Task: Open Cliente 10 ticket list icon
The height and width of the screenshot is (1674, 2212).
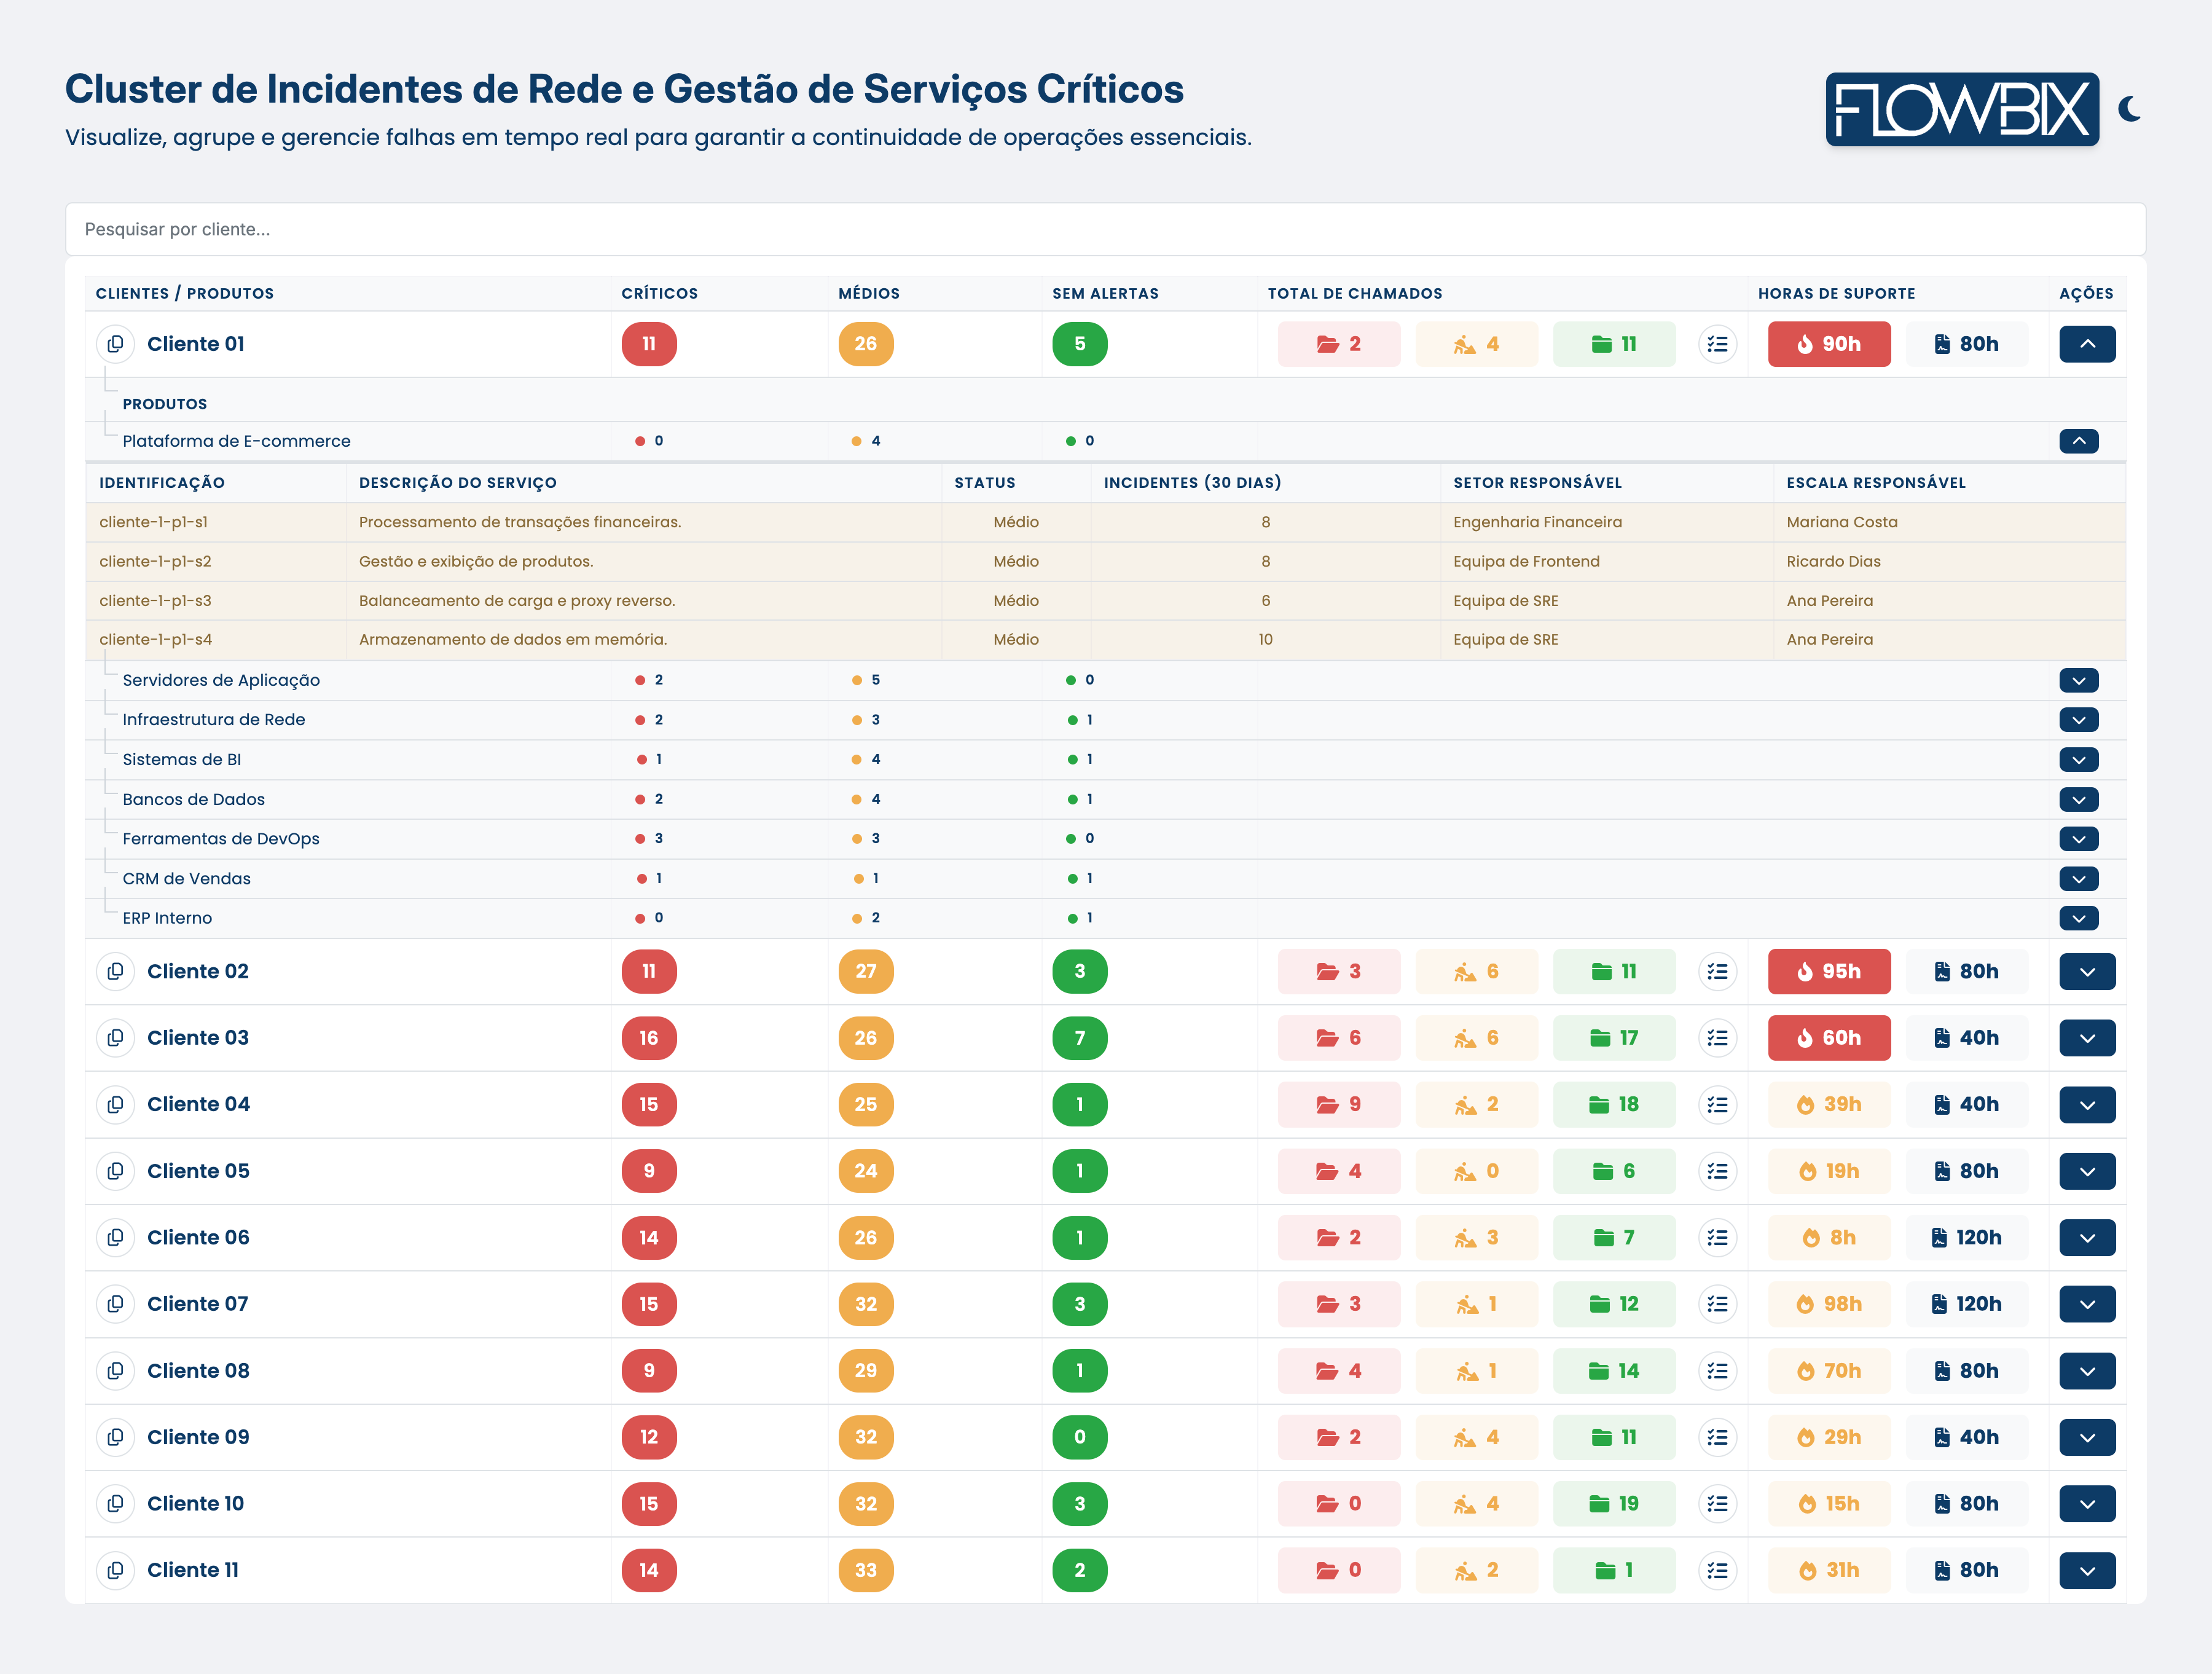Action: [x=1717, y=1503]
